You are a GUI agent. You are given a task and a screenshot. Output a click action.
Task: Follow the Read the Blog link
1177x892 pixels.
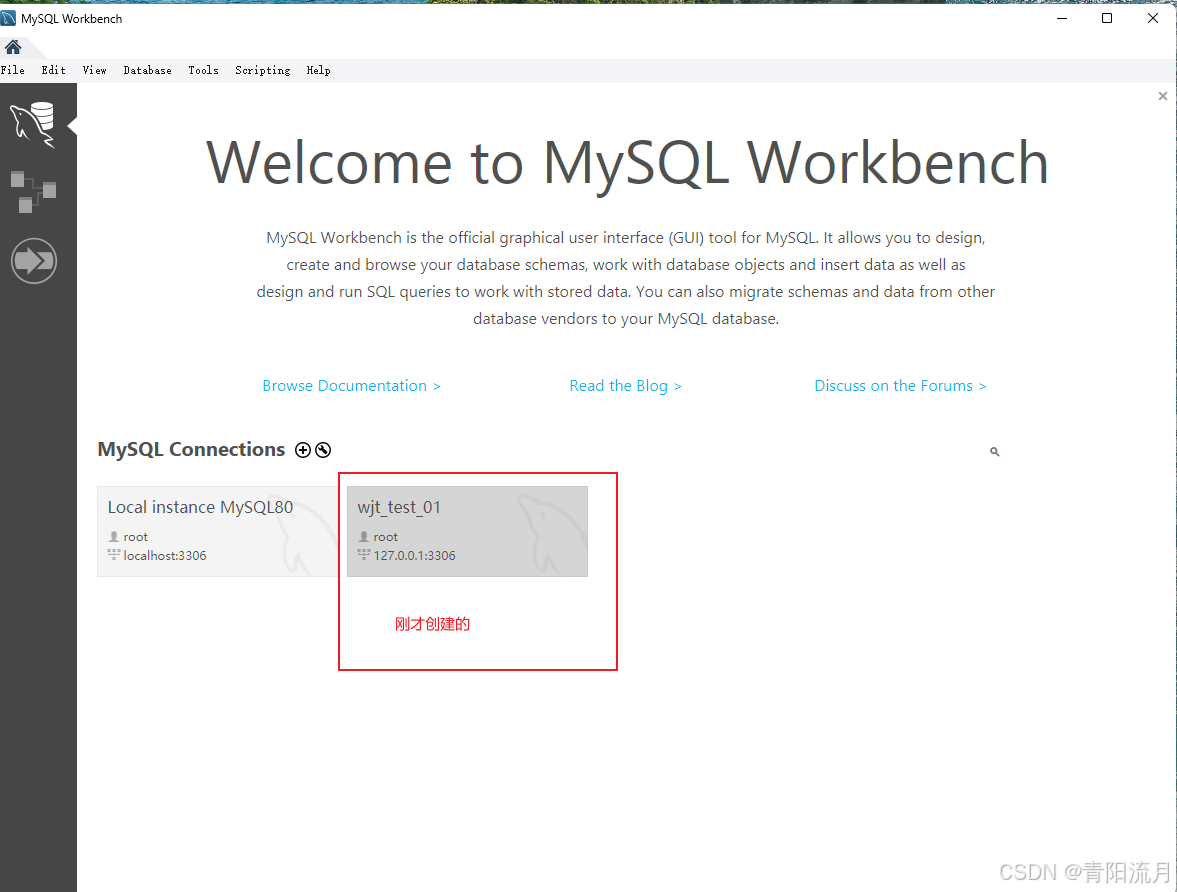[625, 386]
